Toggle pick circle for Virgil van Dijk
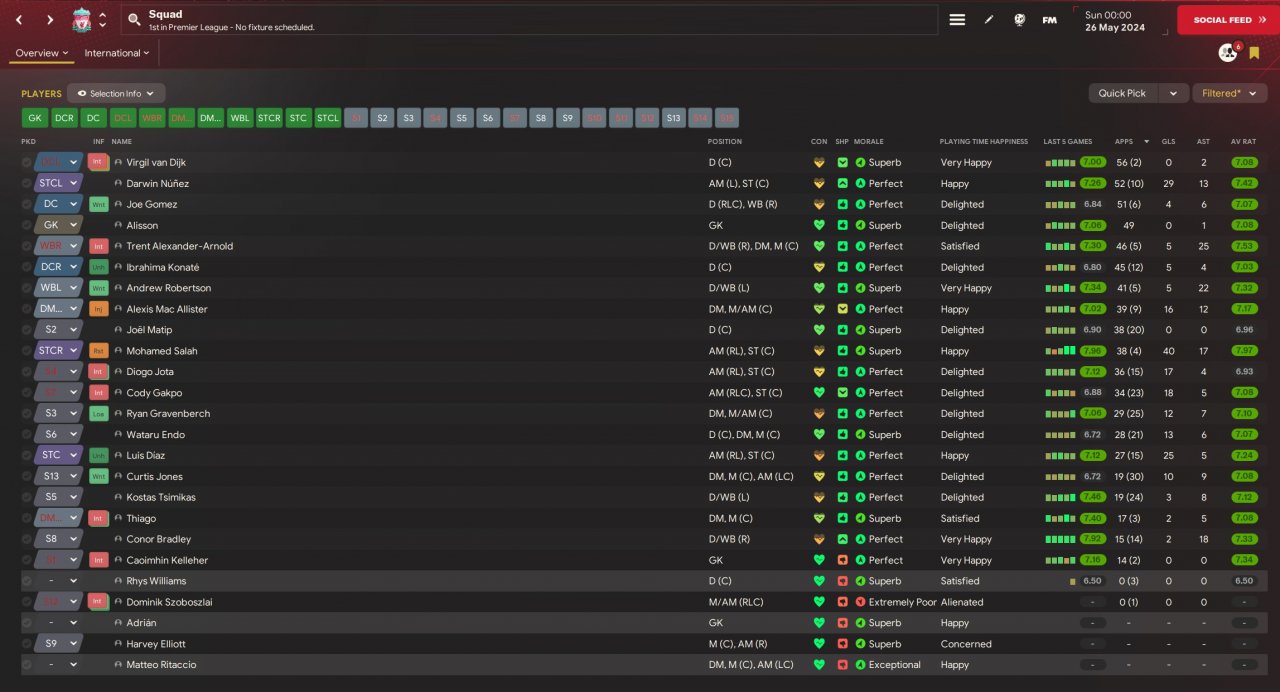 (27, 162)
